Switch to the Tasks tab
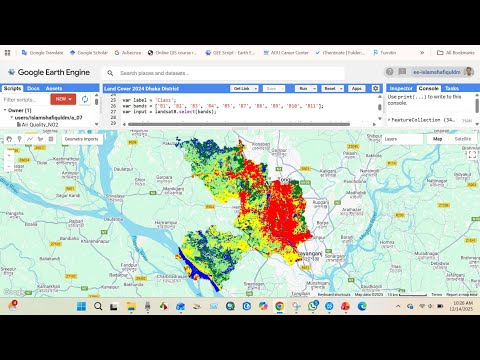Image resolution: width=480 pixels, height=360 pixels. 452,88
